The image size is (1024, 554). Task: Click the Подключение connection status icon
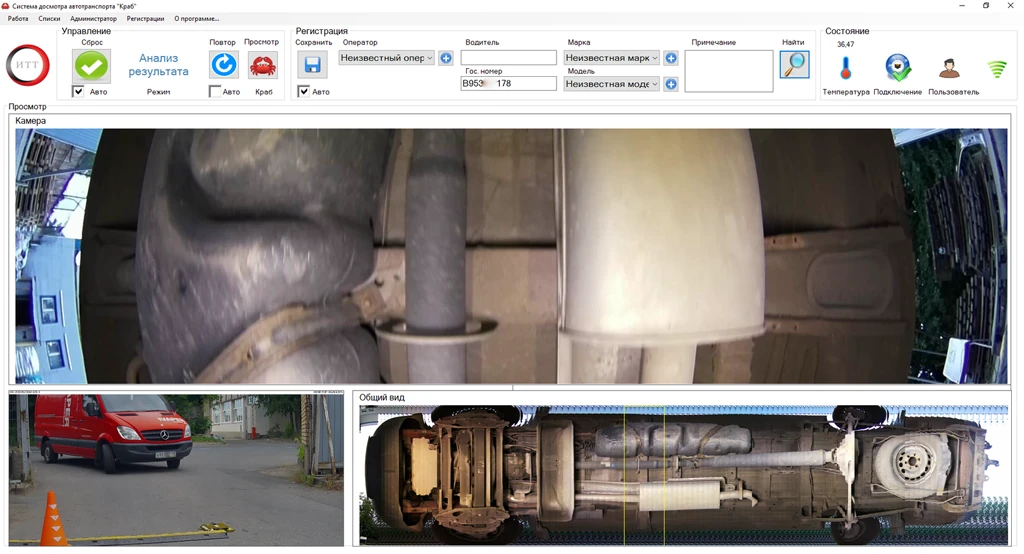point(898,68)
